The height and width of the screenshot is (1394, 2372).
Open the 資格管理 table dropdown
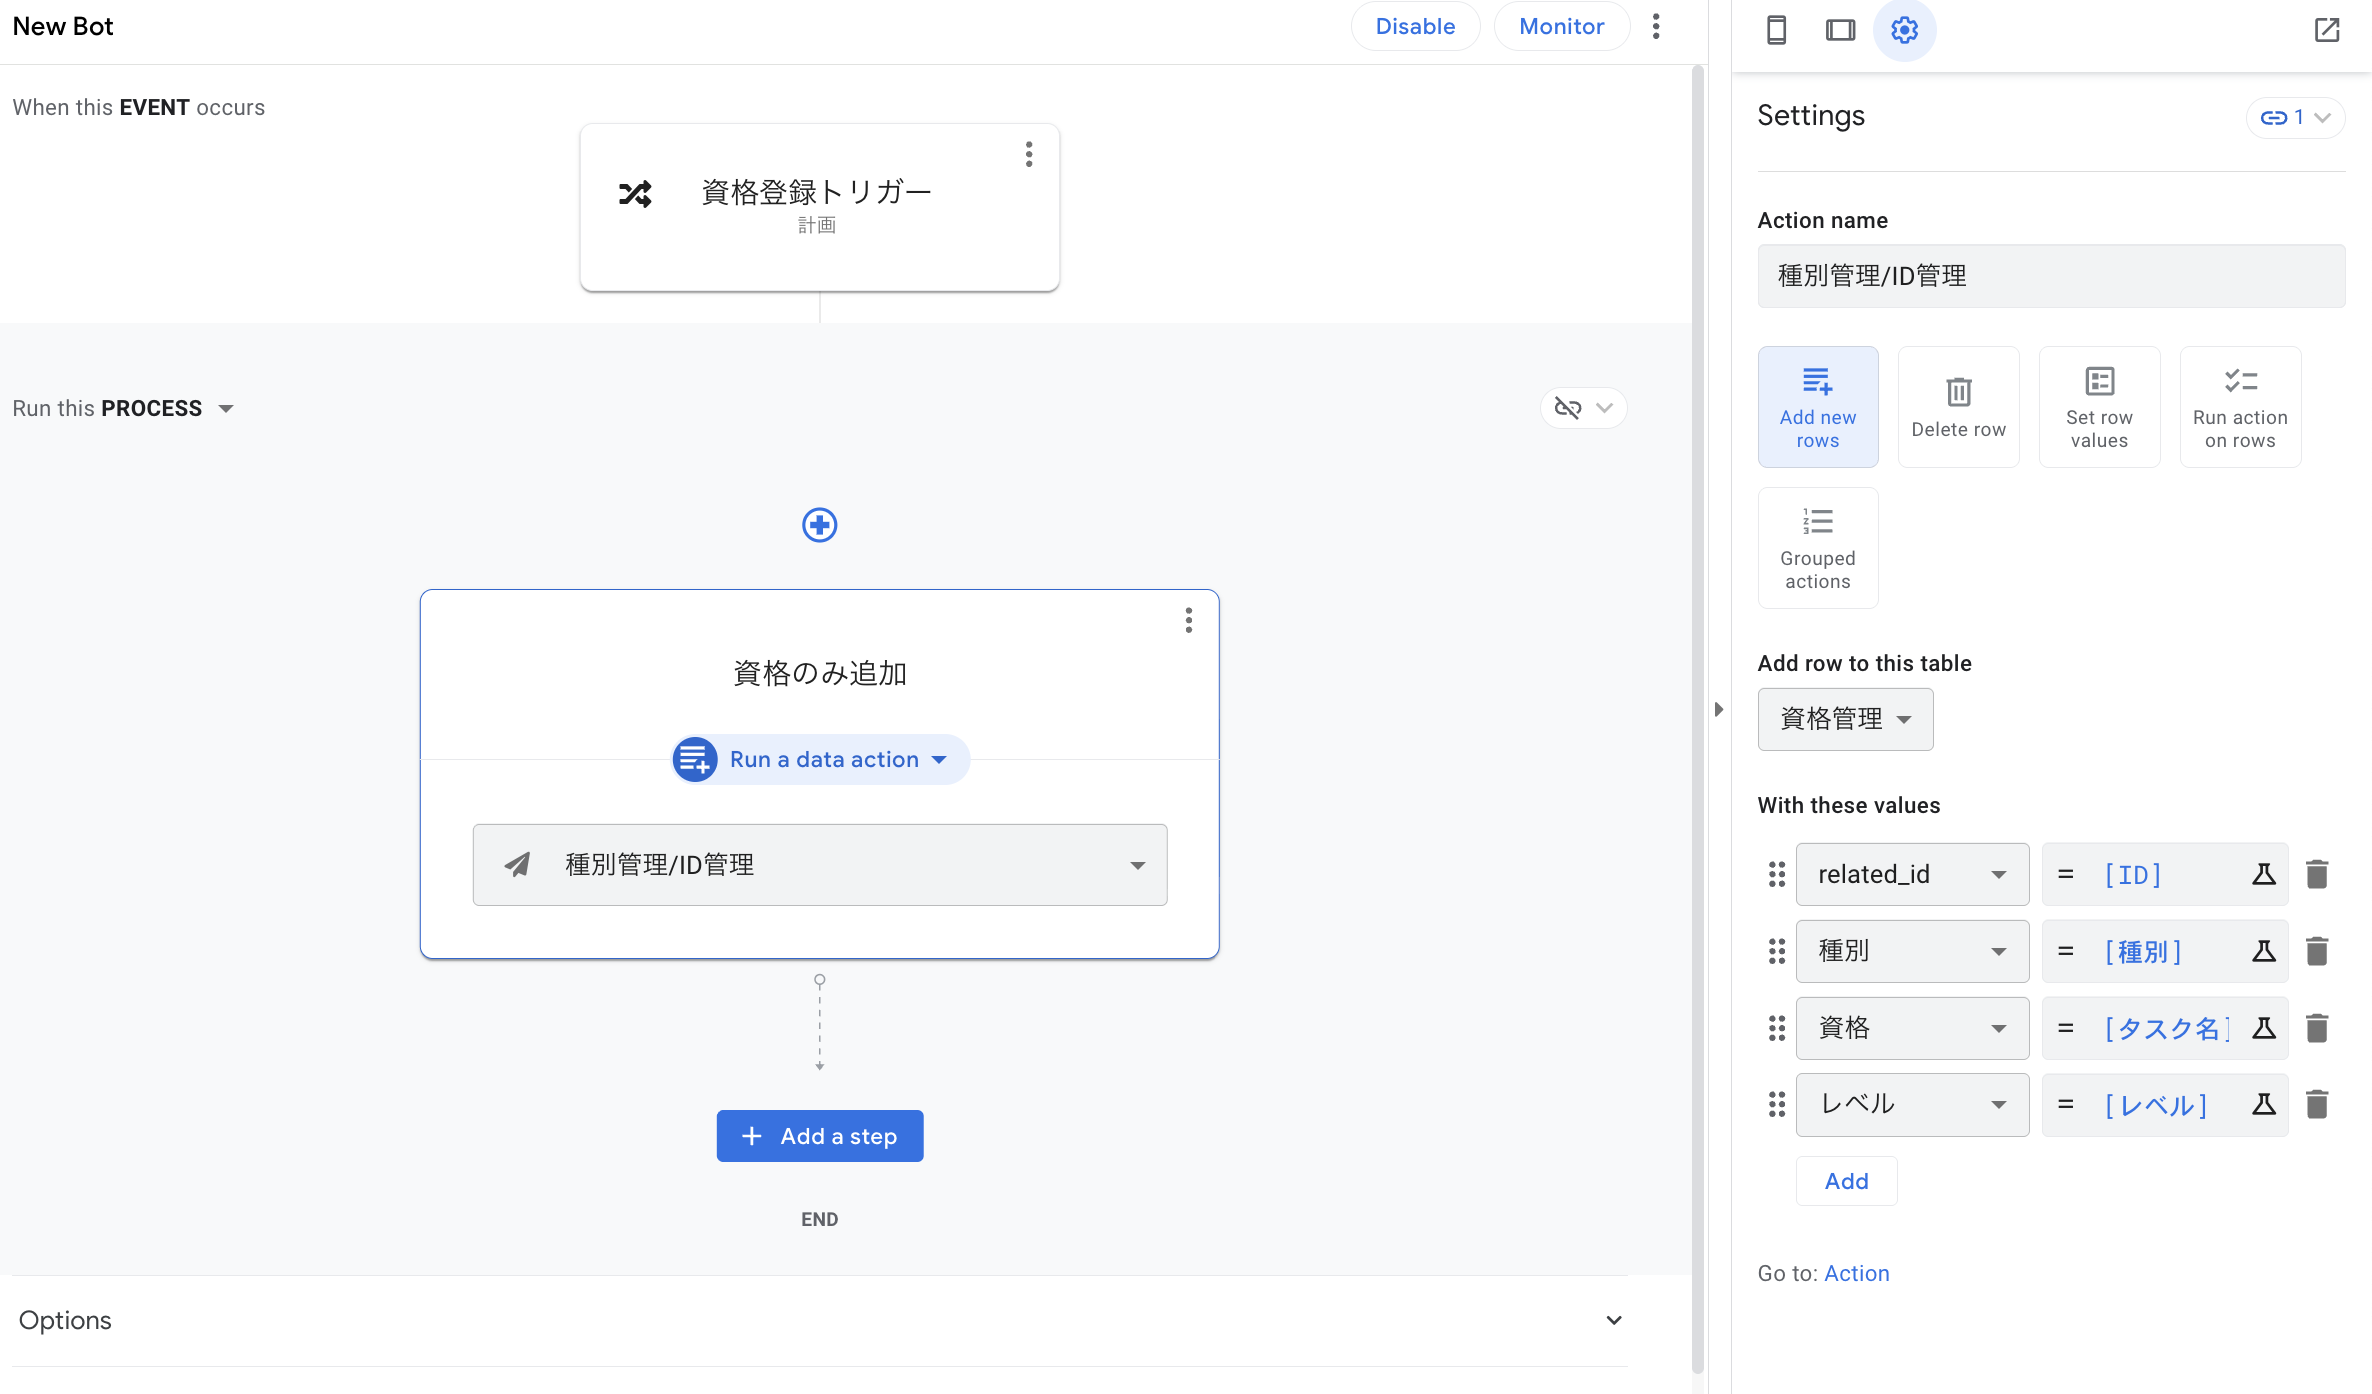(x=1845, y=719)
